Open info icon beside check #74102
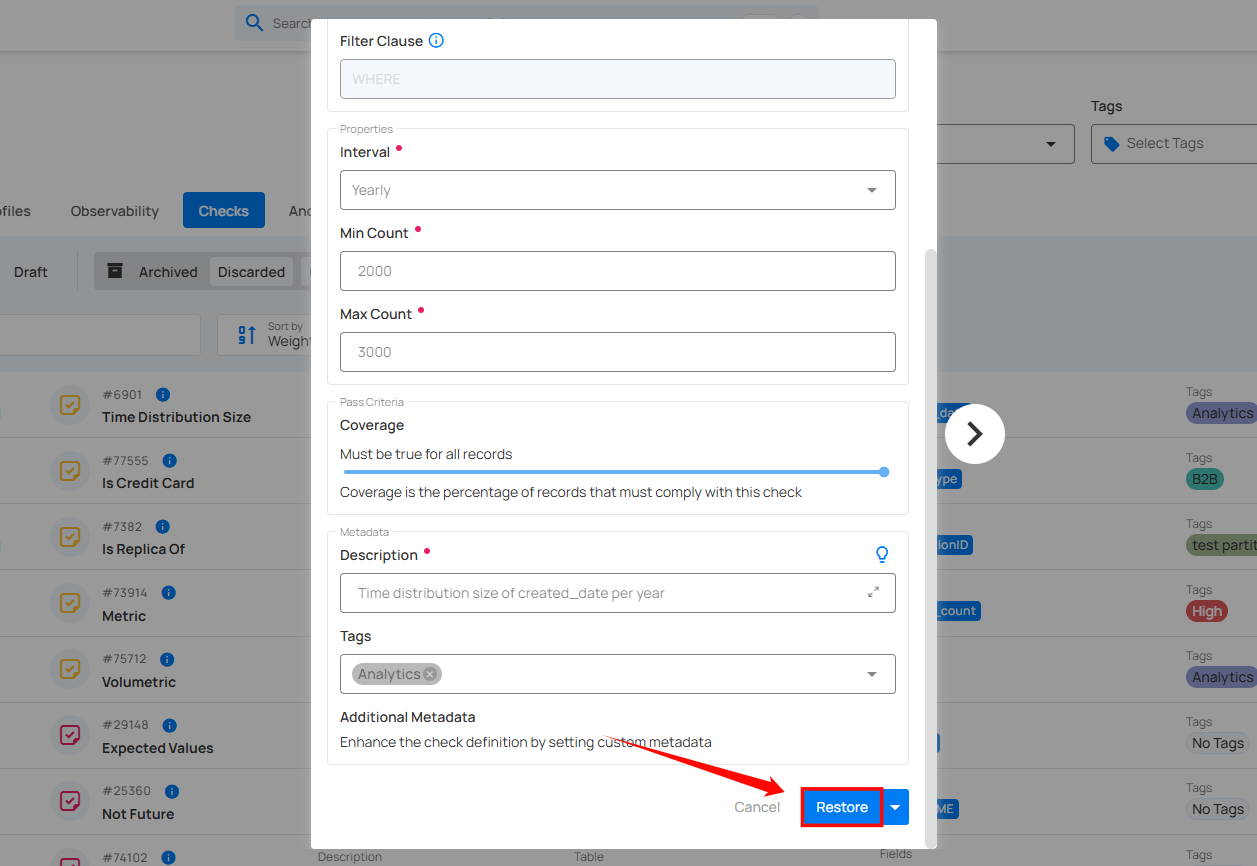The width and height of the screenshot is (1257, 866). click(x=168, y=857)
